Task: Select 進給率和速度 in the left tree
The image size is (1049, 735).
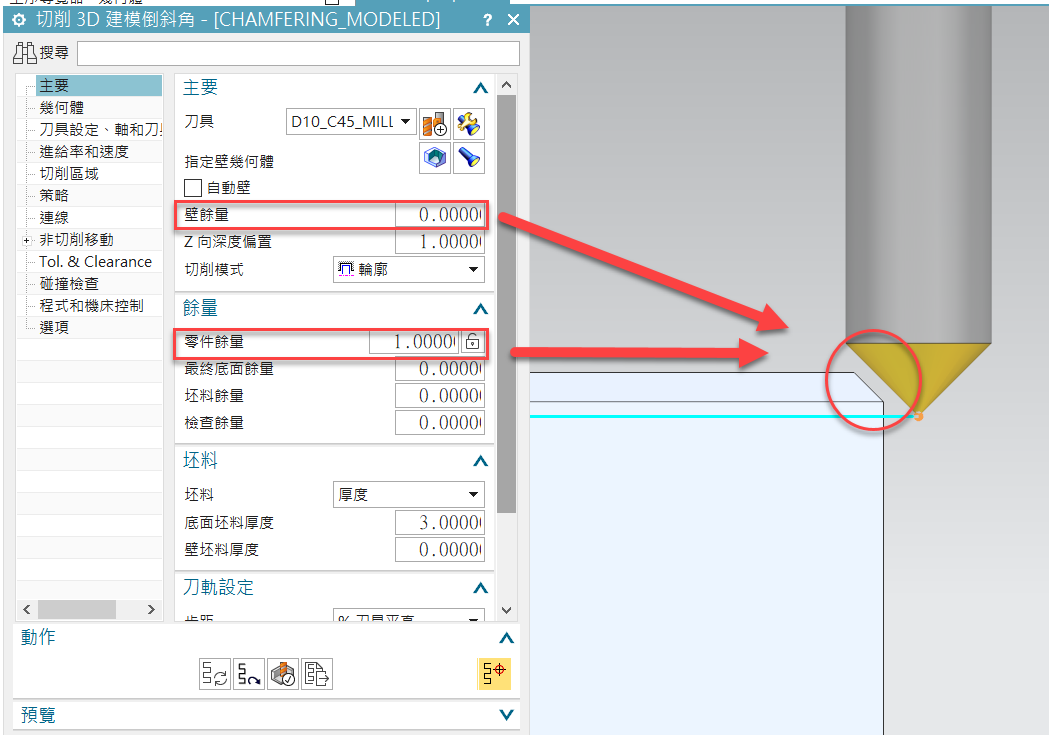Action: (x=84, y=152)
